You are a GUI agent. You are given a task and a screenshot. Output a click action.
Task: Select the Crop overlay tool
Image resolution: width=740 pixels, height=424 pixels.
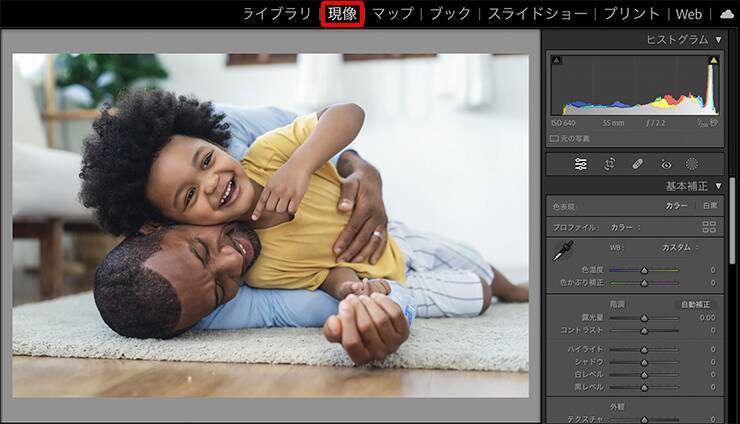pos(609,164)
